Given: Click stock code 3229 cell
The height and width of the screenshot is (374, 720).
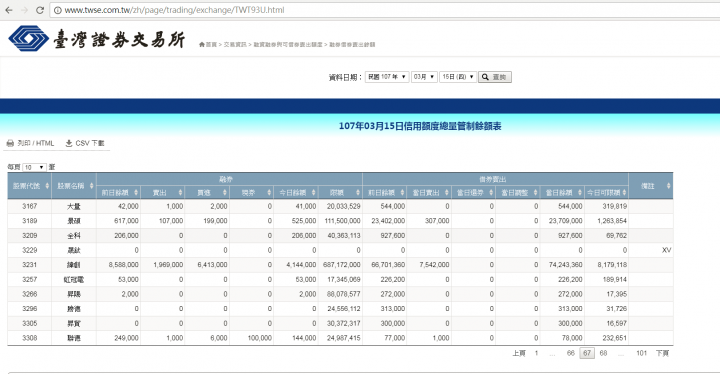Looking at the screenshot, I should tap(29, 250).
